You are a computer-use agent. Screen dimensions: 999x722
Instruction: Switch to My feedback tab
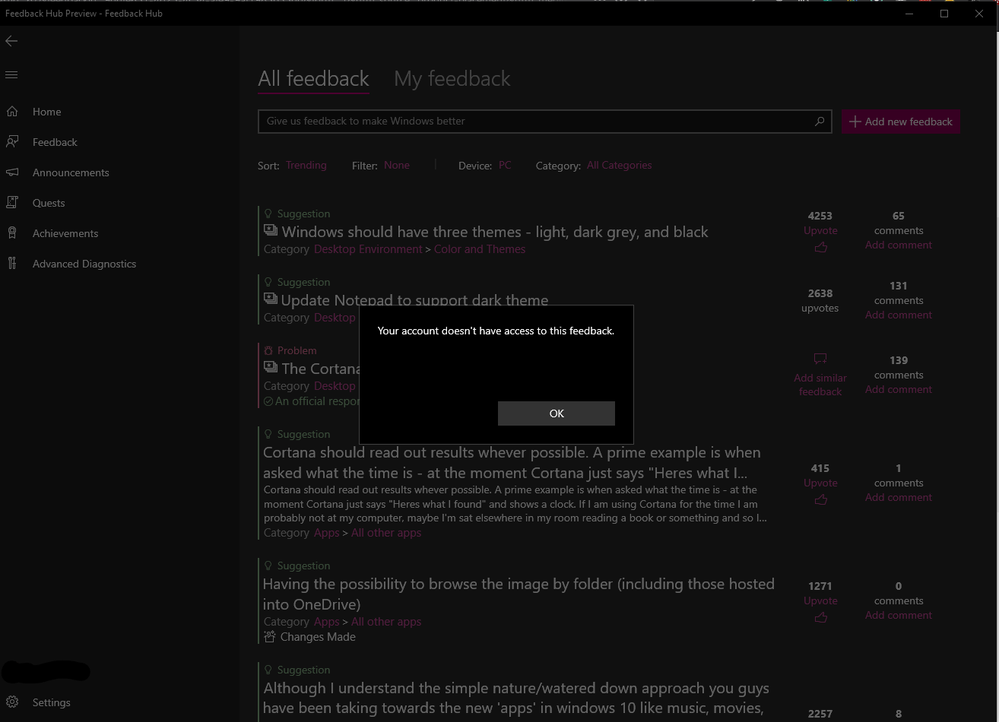pyautogui.click(x=452, y=78)
